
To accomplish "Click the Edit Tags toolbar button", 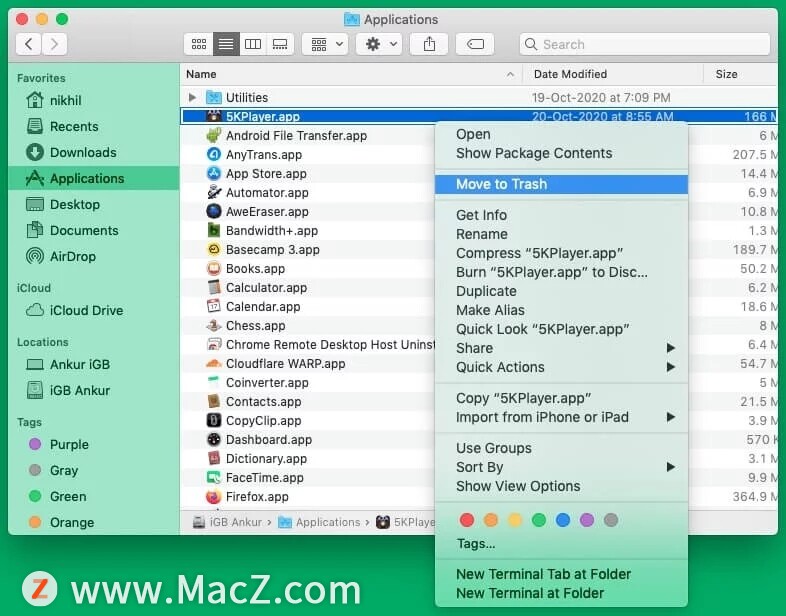I will (475, 44).
